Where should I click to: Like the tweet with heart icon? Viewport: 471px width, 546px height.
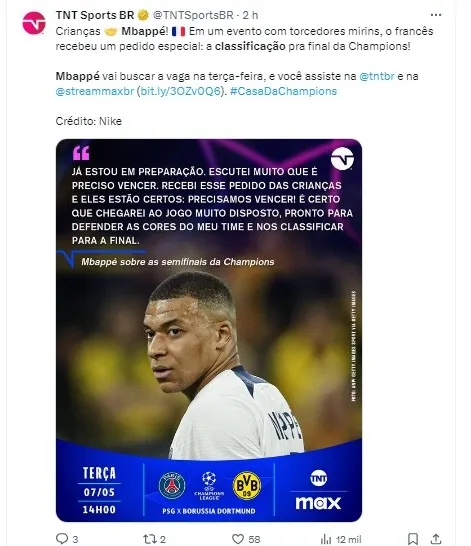tap(238, 539)
